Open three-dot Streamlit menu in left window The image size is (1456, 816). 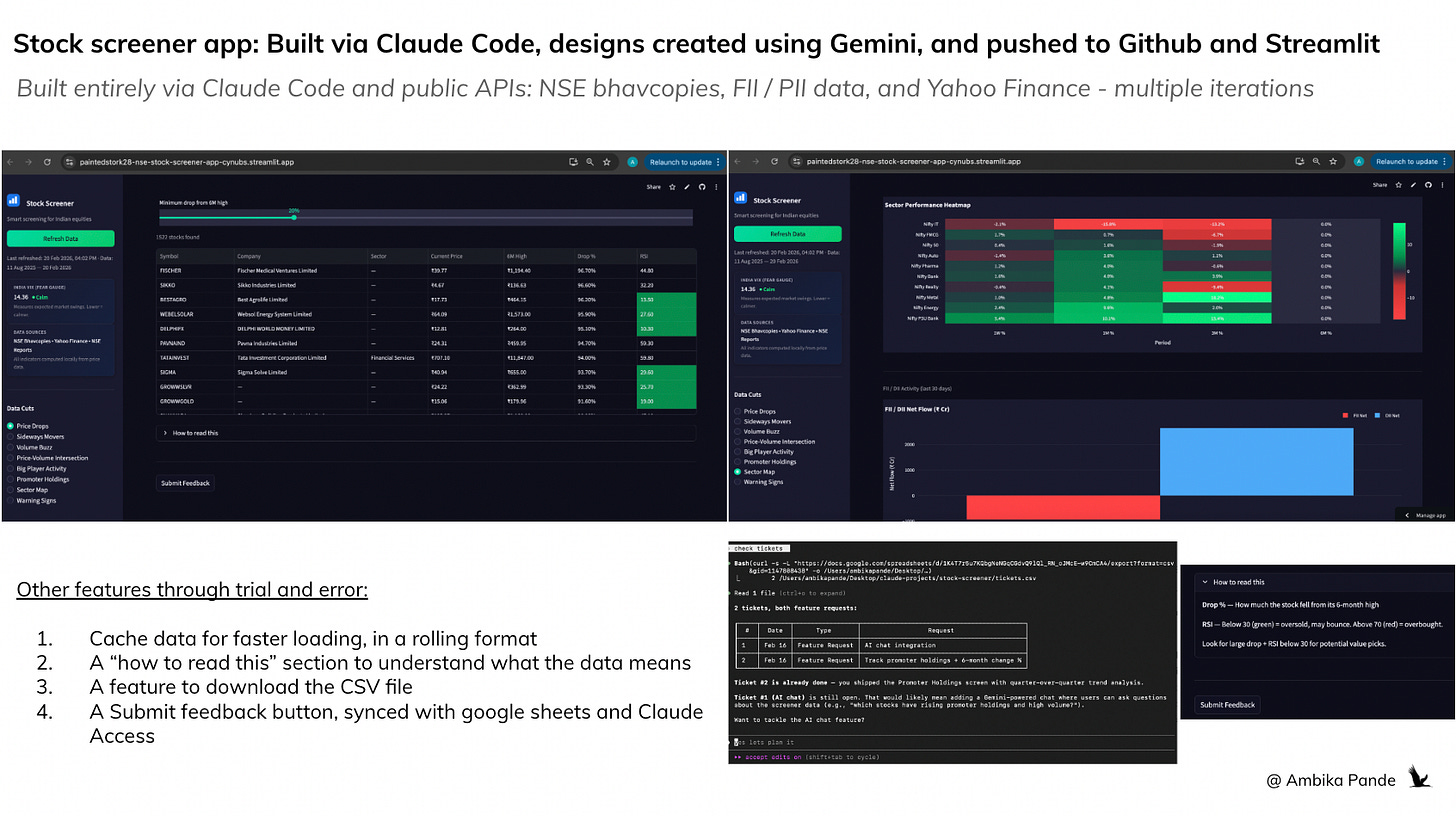tap(717, 187)
